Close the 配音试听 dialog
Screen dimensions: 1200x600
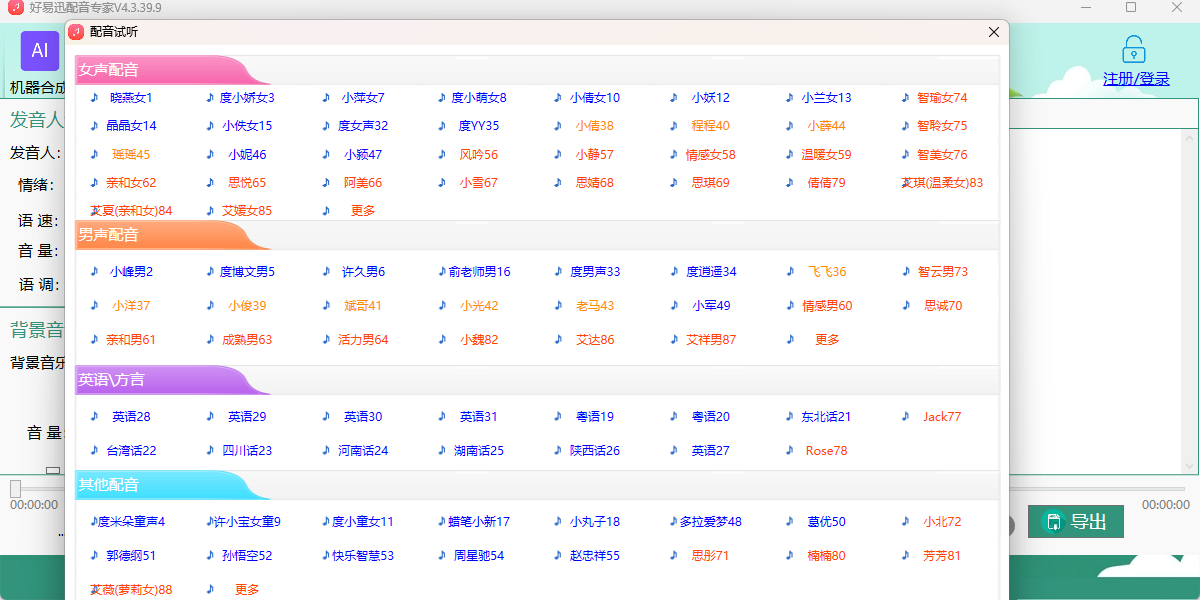[x=993, y=32]
